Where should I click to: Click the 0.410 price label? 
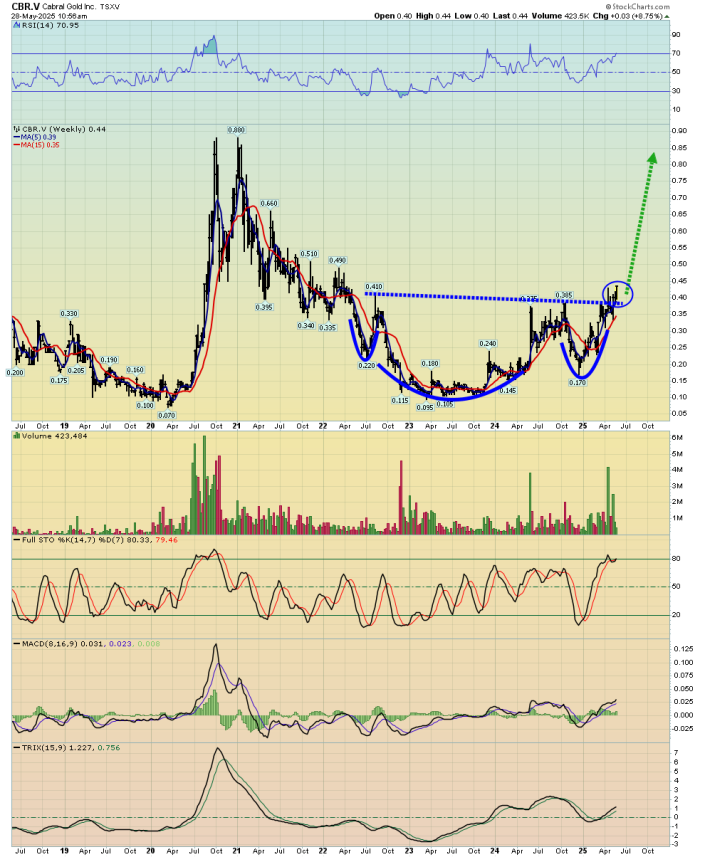click(x=374, y=286)
